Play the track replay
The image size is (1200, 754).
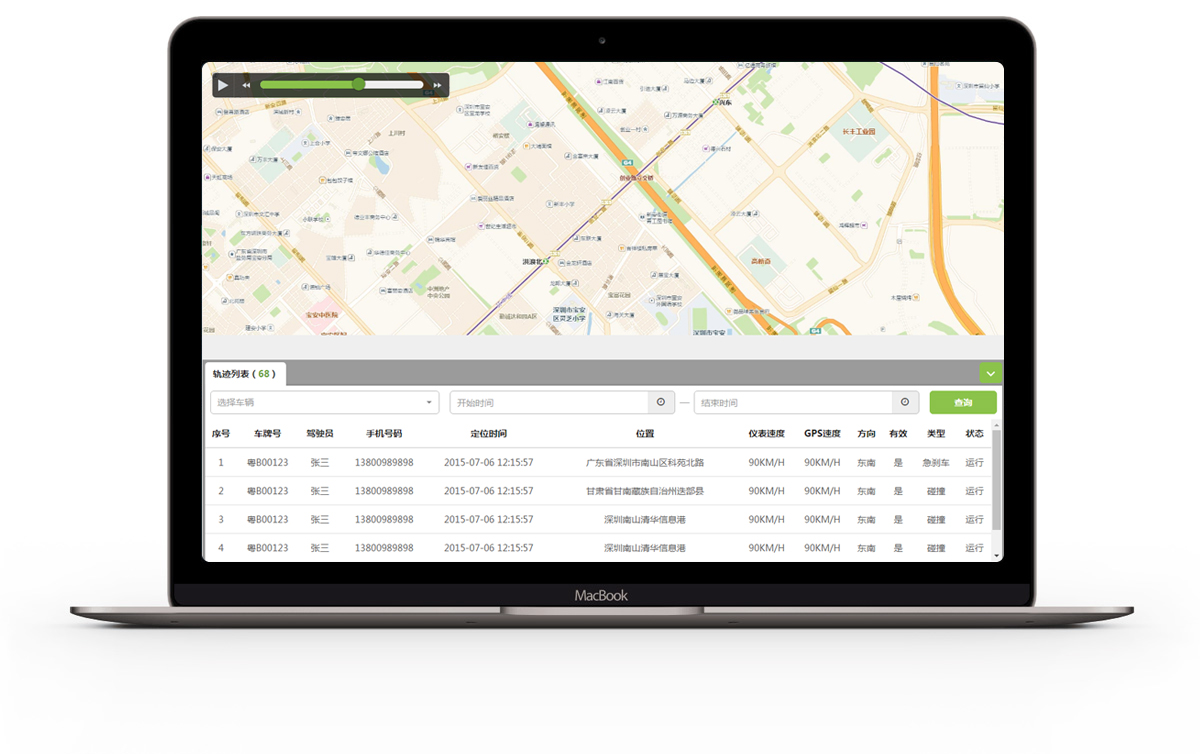pyautogui.click(x=223, y=85)
